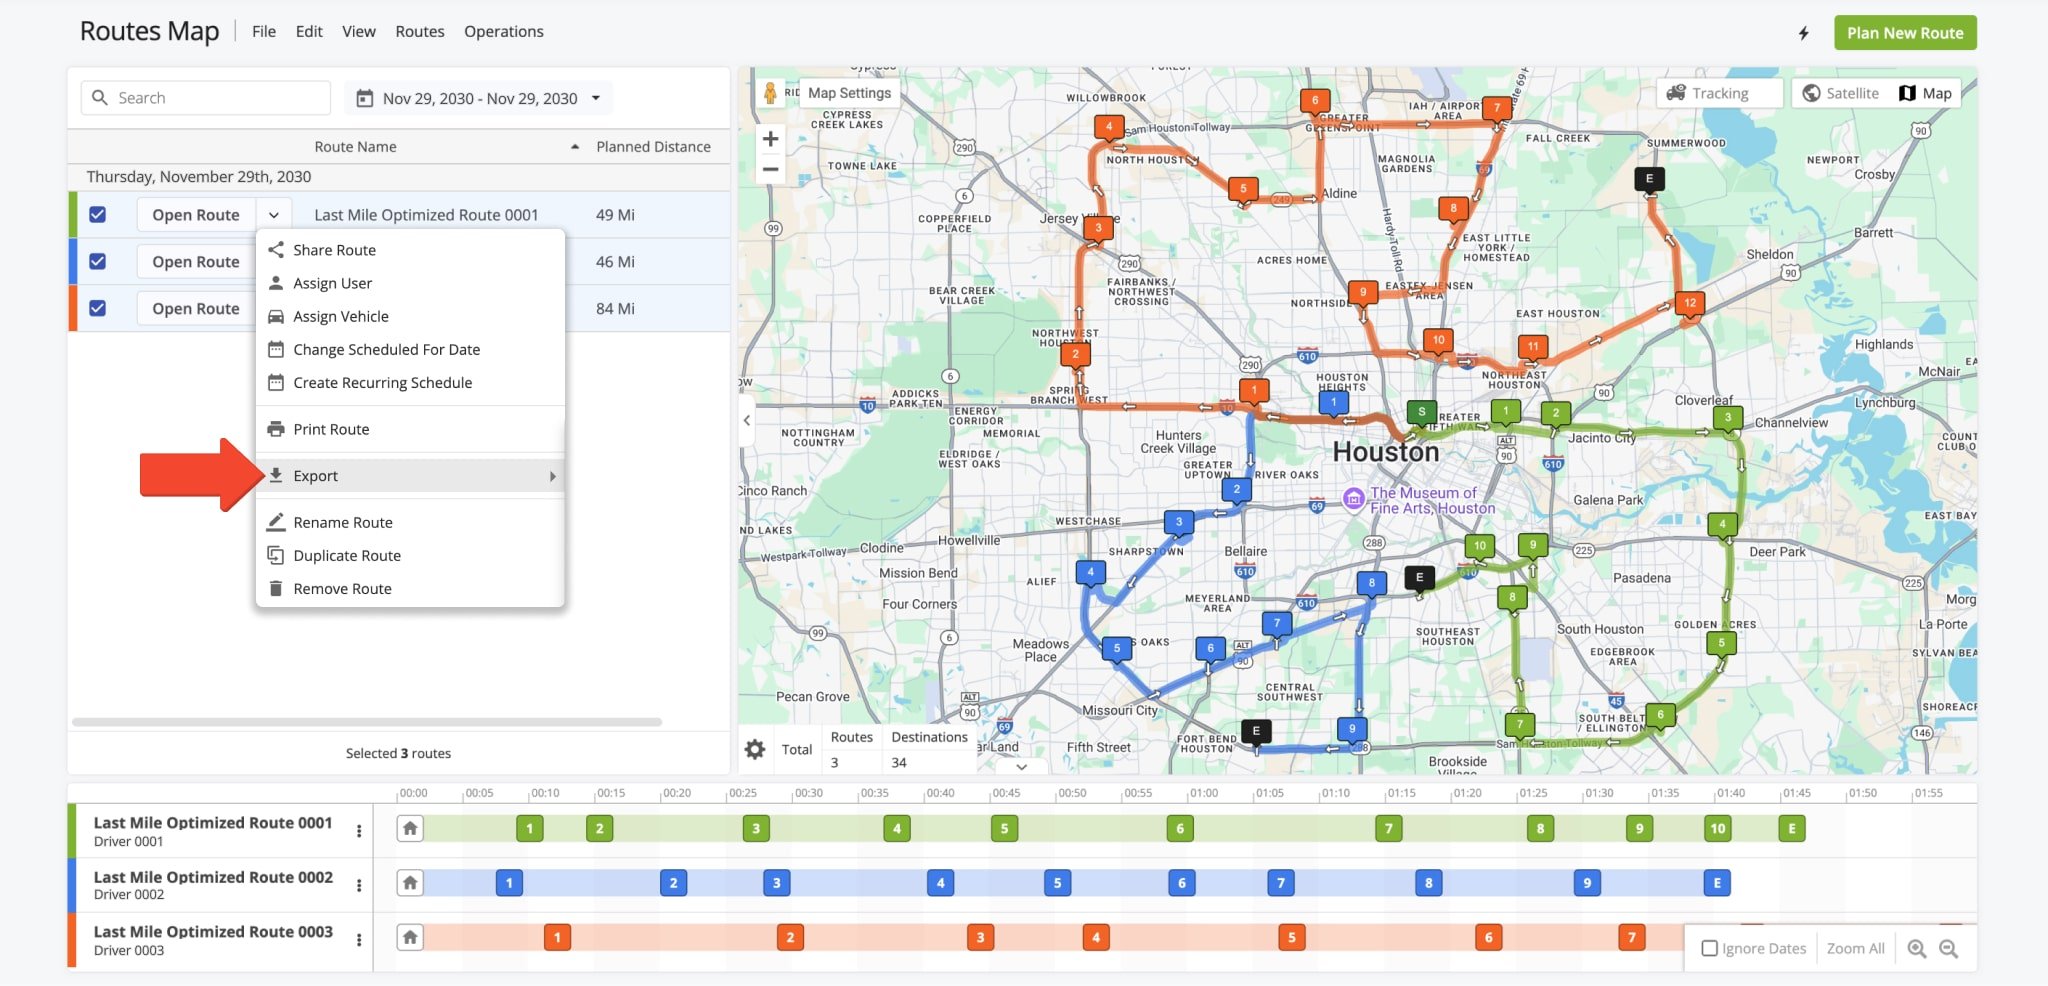
Task: Switch map to Satellite view
Action: [x=1840, y=93]
